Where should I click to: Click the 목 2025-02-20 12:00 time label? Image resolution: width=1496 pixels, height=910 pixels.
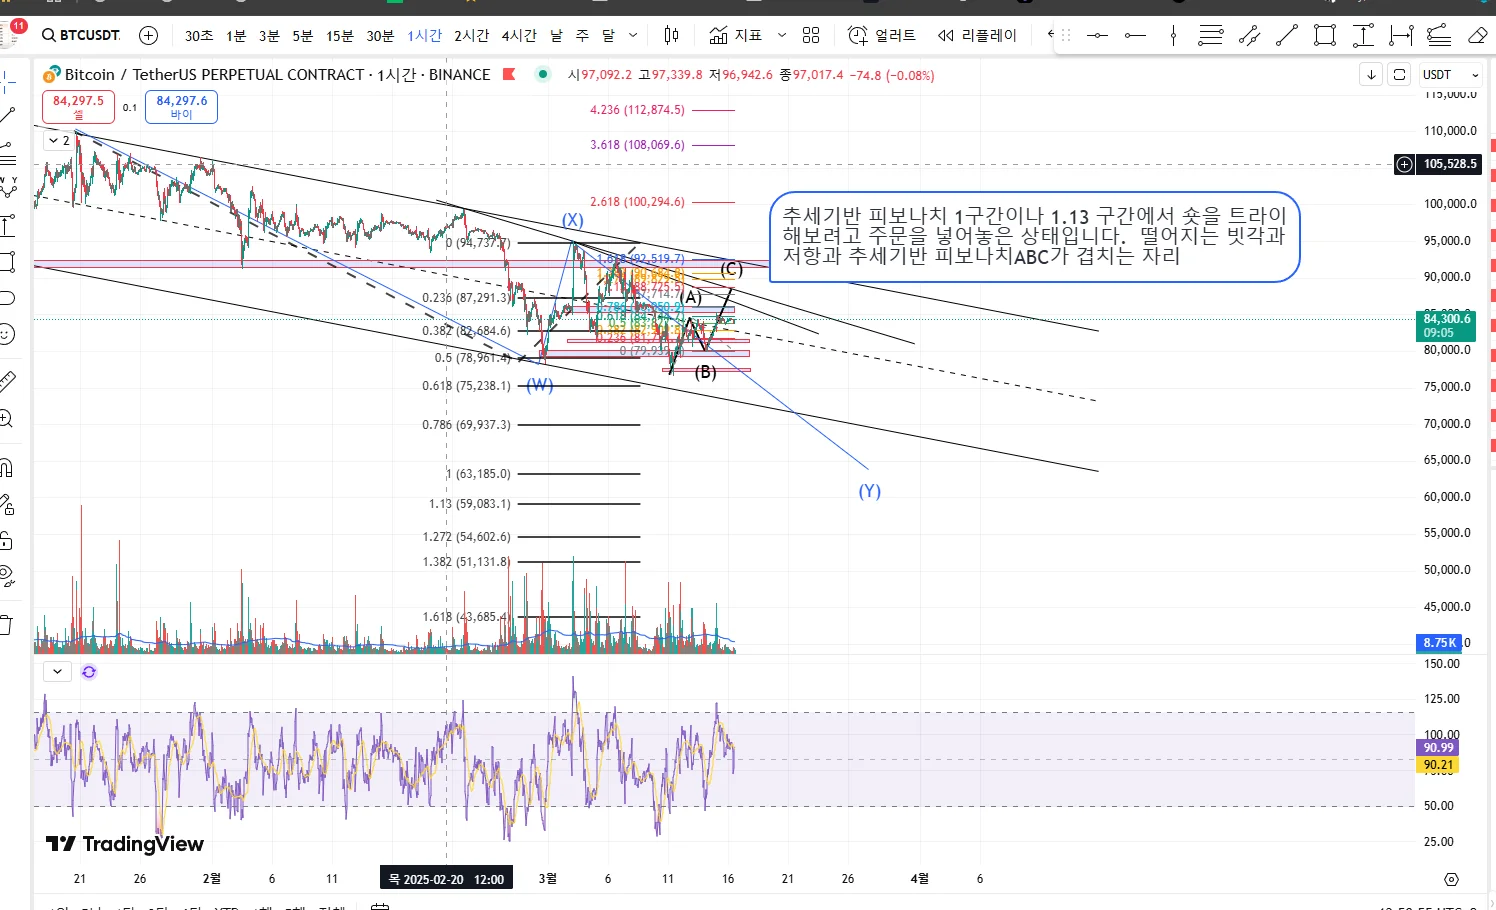point(446,879)
